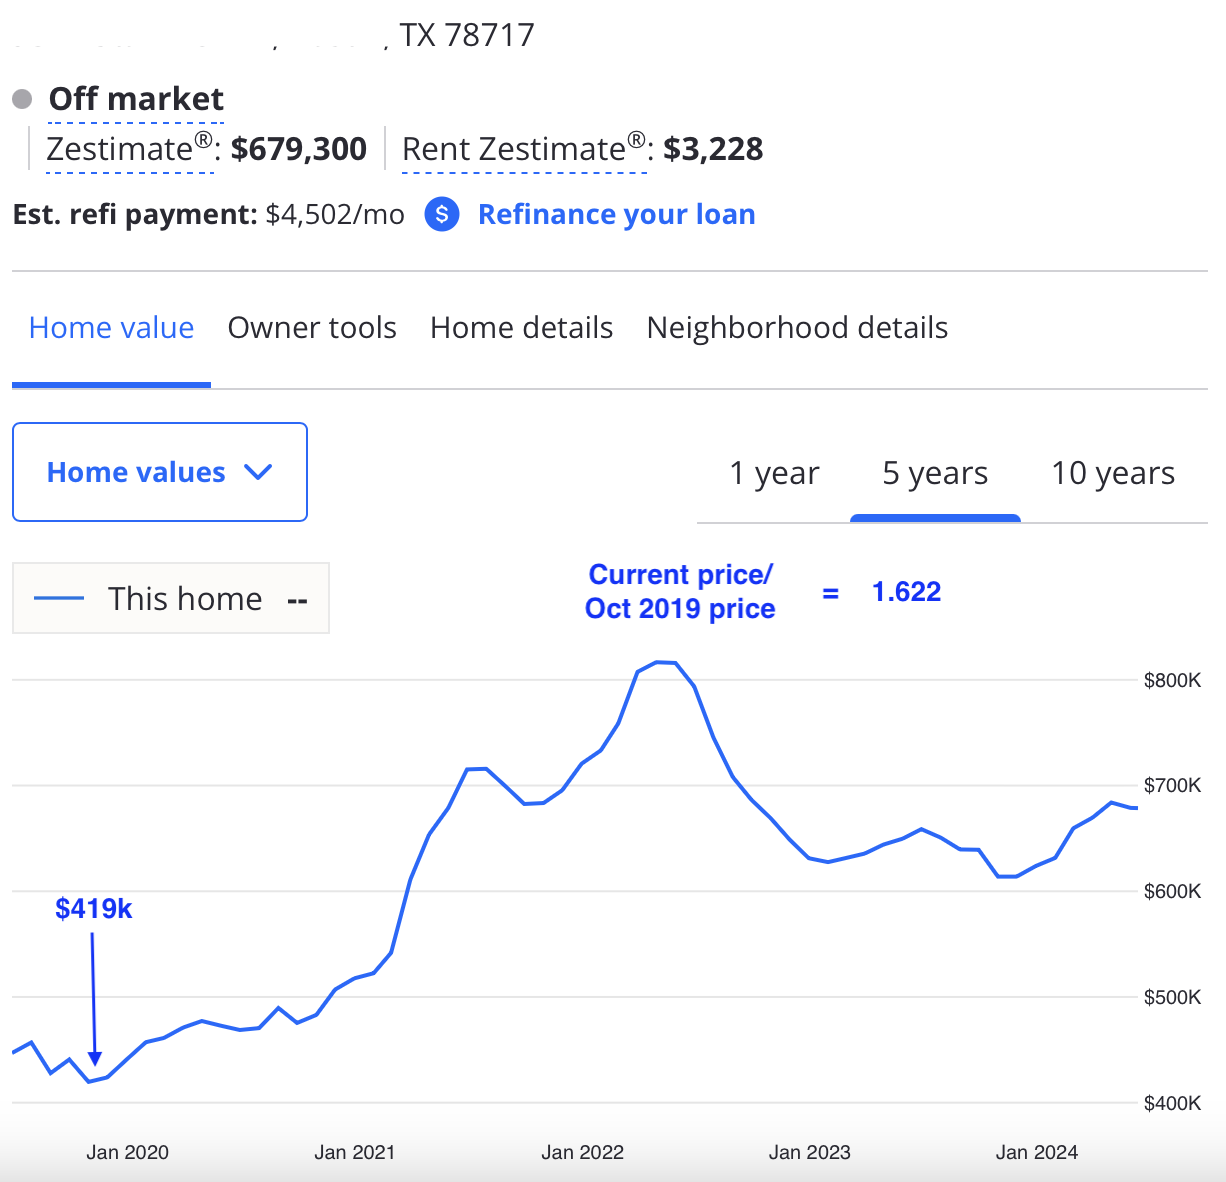This screenshot has height=1182, width=1226.
Task: Click the Refinance your loan link
Action: point(617,214)
